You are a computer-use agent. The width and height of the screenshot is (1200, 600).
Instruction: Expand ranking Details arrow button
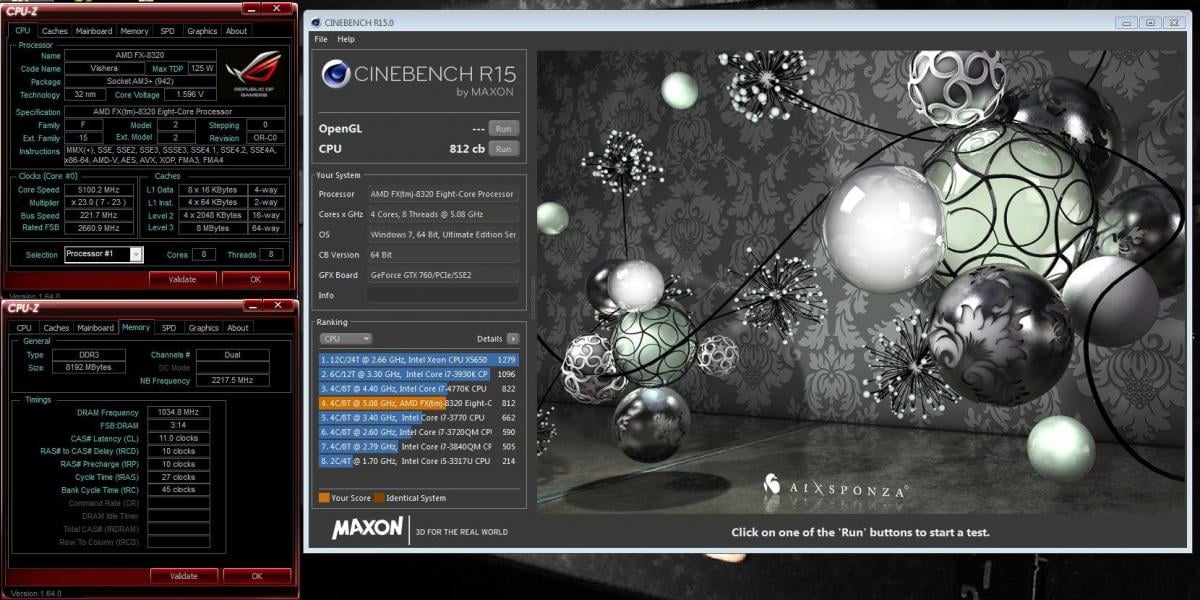point(513,339)
